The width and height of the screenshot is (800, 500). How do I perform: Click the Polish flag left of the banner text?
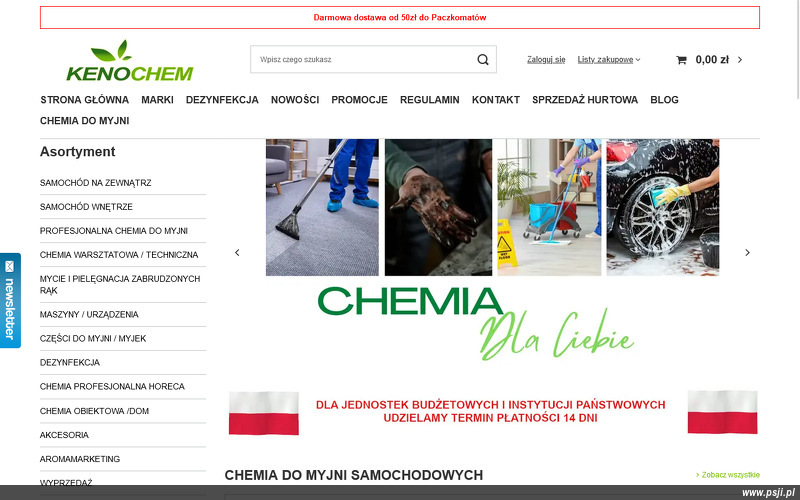coord(264,413)
